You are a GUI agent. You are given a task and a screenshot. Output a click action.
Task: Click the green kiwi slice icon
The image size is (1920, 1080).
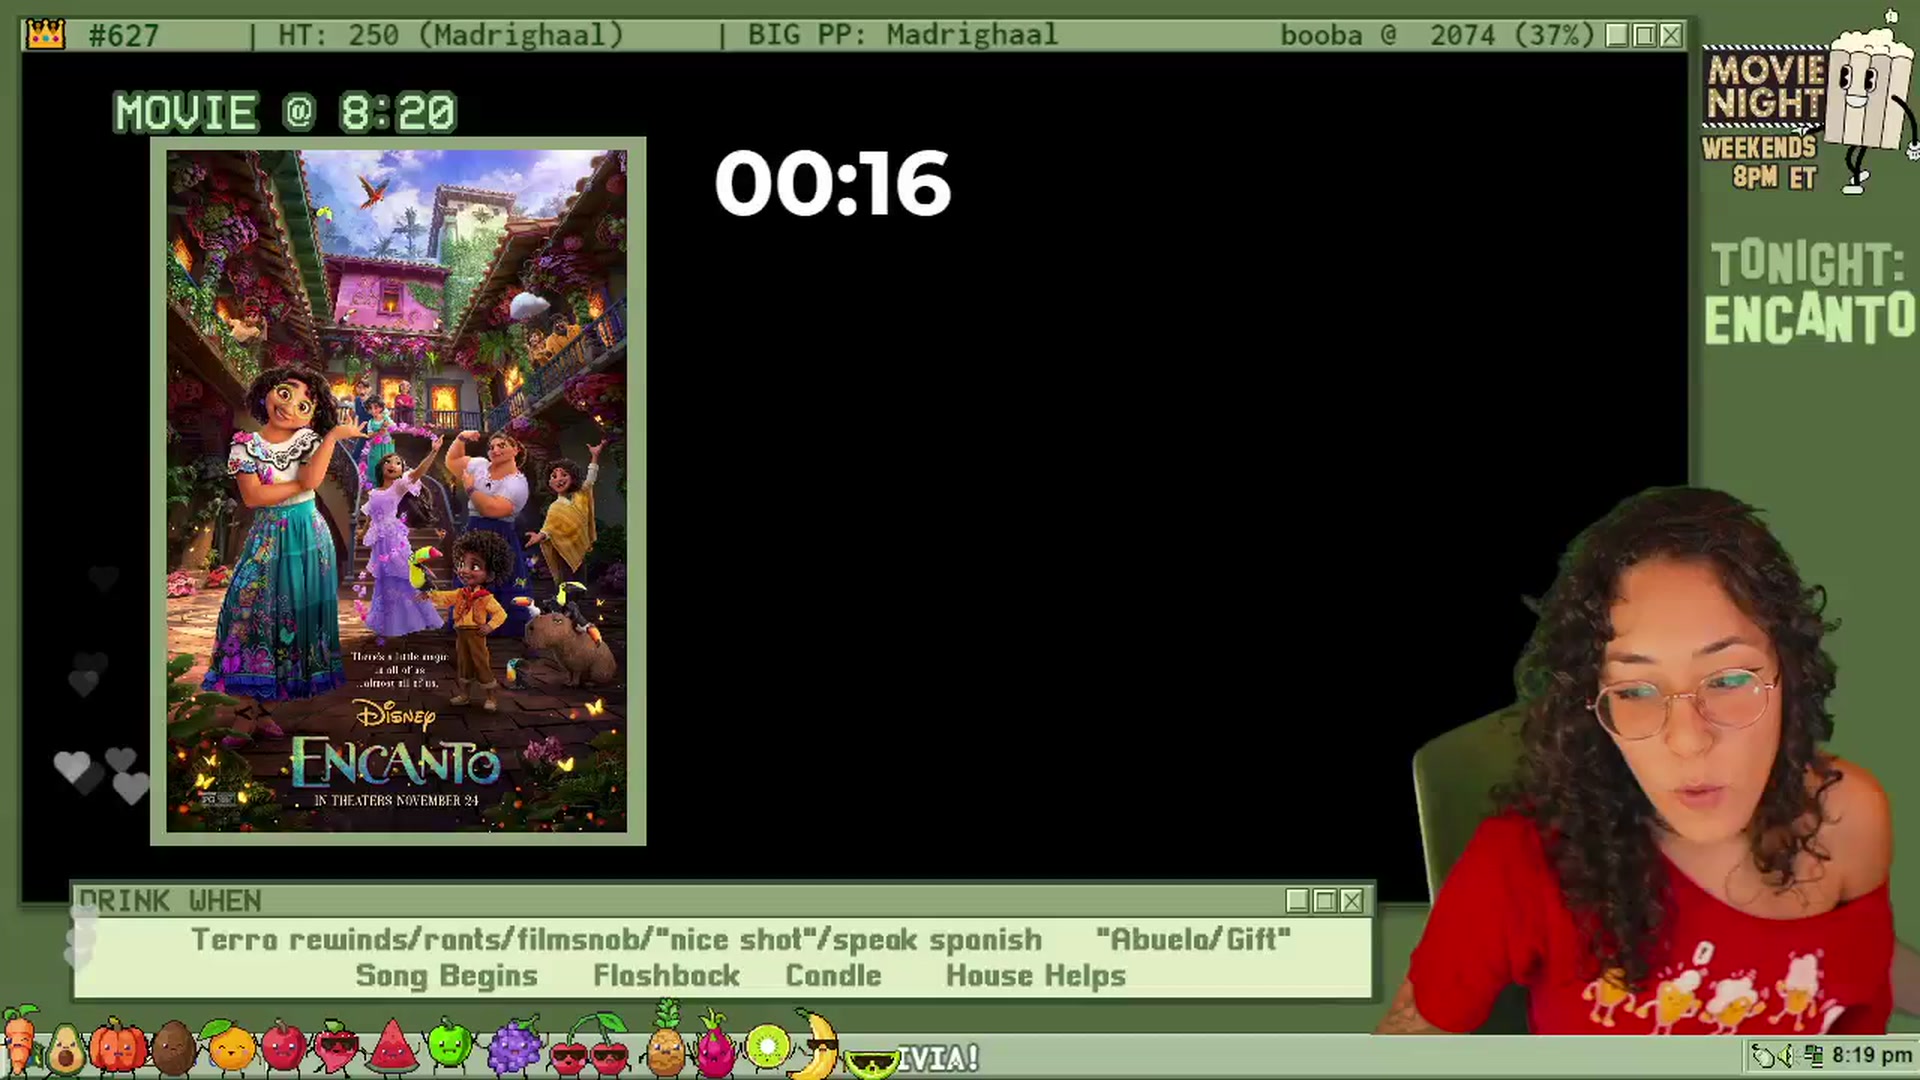pos(768,1048)
